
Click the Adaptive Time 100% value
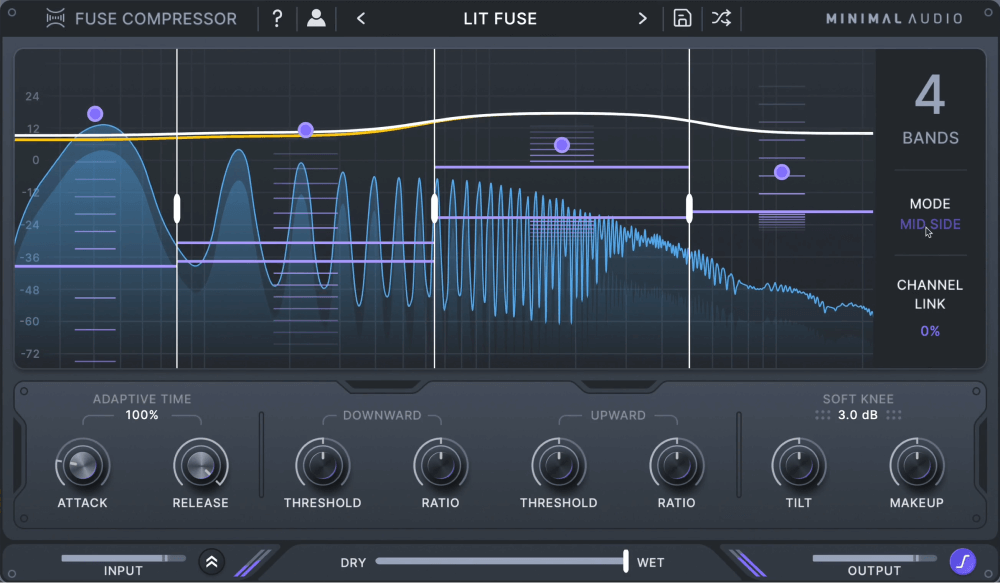[x=142, y=415]
